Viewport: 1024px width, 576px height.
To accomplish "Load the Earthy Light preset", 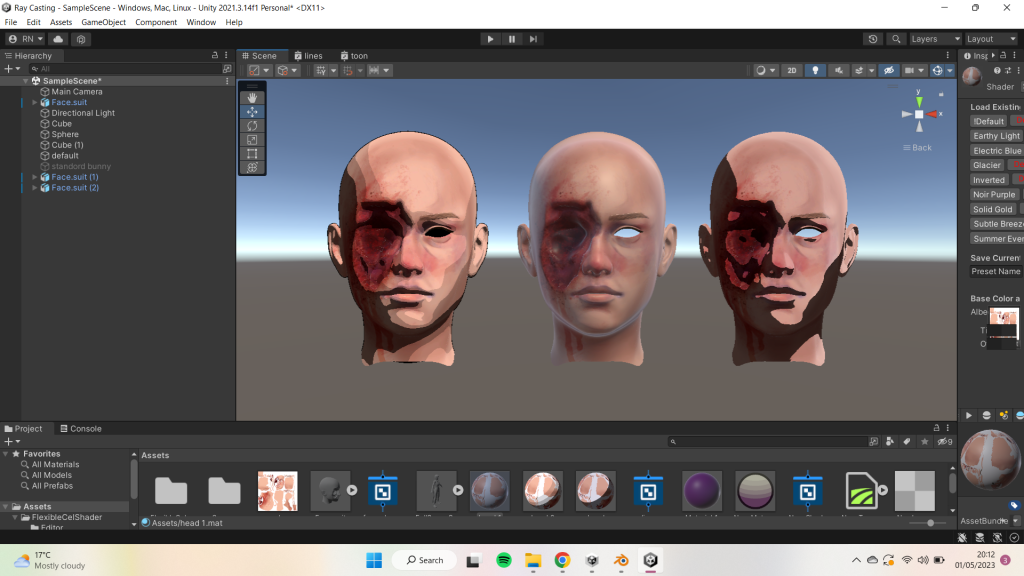I will coord(996,136).
